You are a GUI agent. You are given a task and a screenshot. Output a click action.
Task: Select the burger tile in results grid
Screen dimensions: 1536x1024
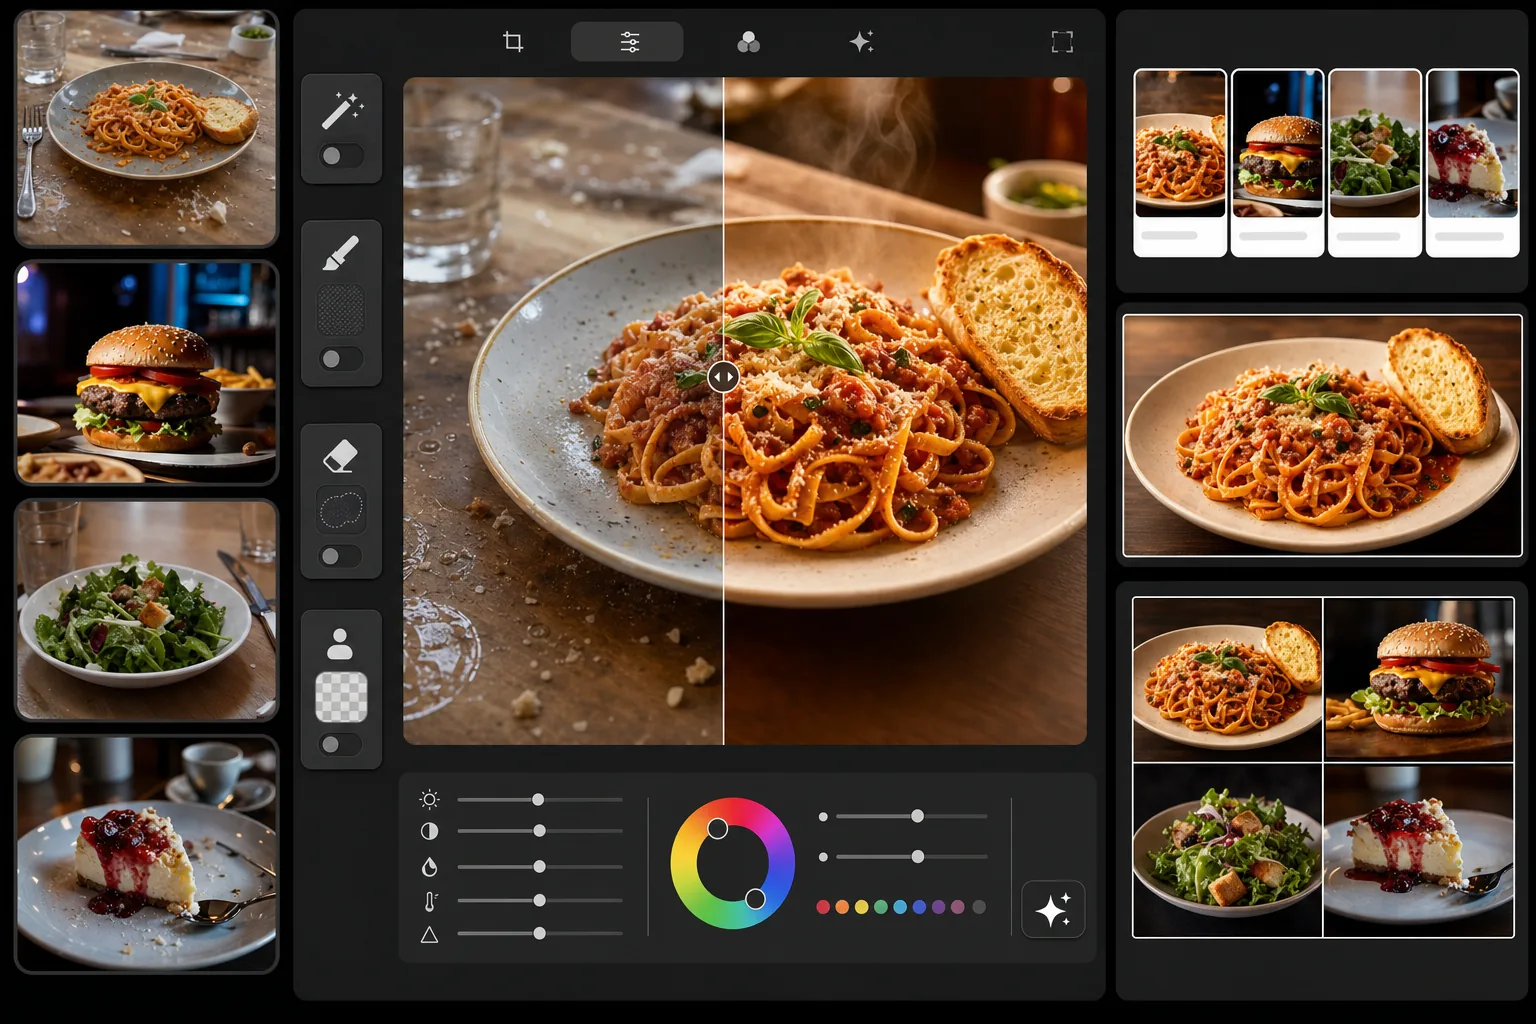click(x=1419, y=680)
